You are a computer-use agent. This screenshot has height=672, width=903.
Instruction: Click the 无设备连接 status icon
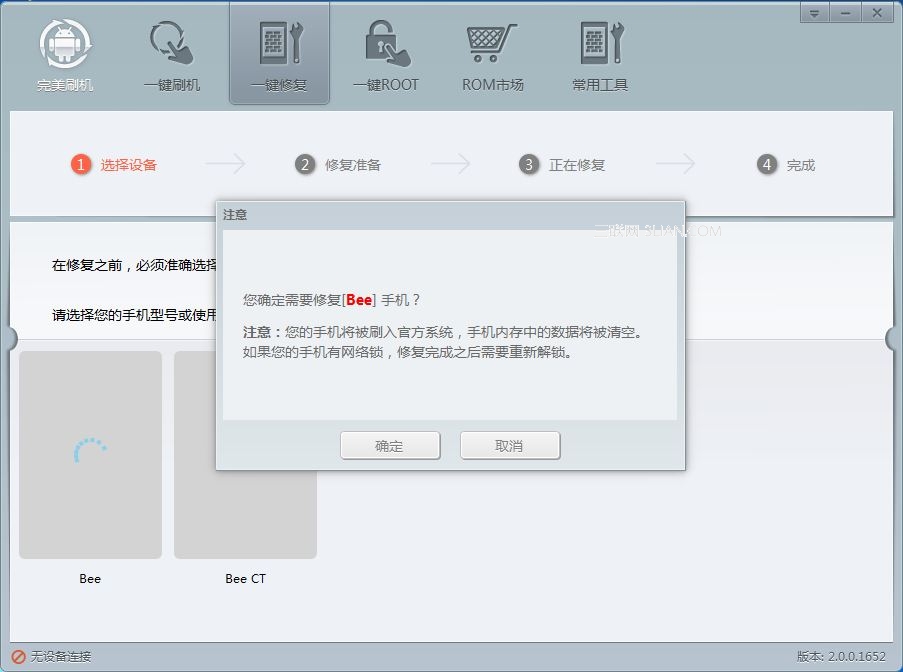(18, 656)
